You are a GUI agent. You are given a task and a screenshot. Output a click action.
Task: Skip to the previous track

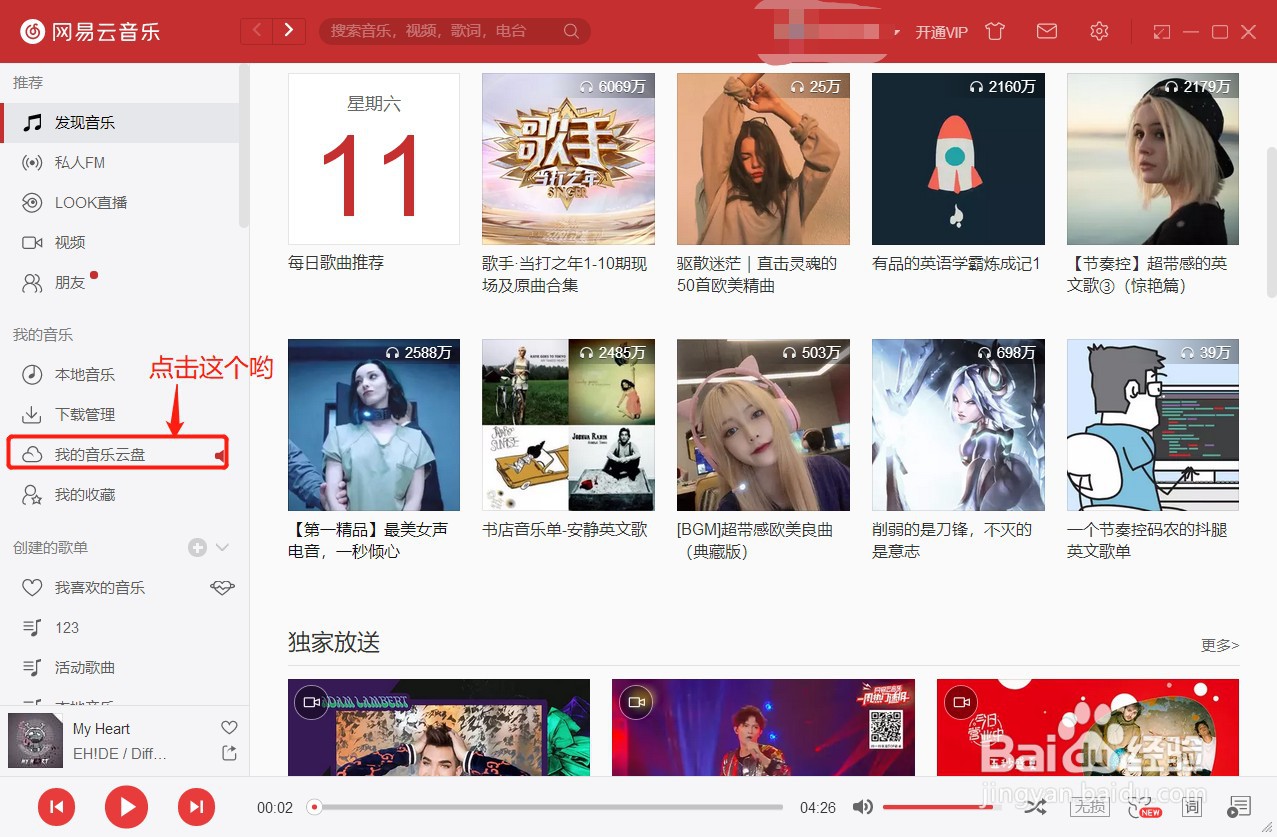point(57,807)
